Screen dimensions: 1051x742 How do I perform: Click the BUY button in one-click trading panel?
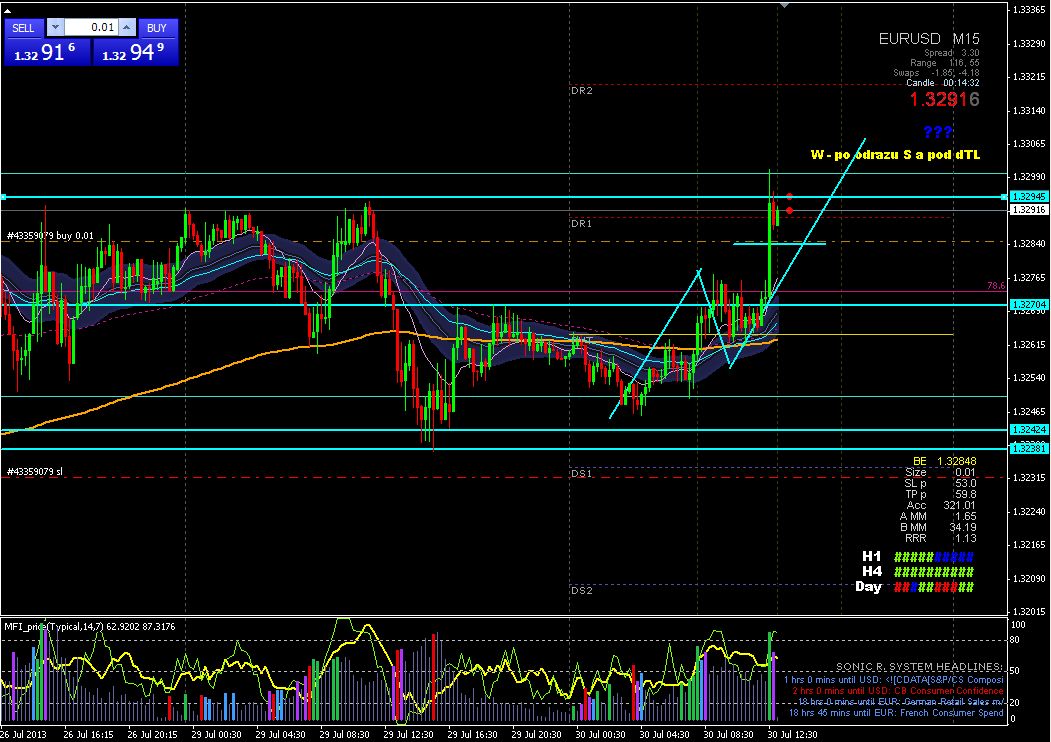pyautogui.click(x=158, y=27)
